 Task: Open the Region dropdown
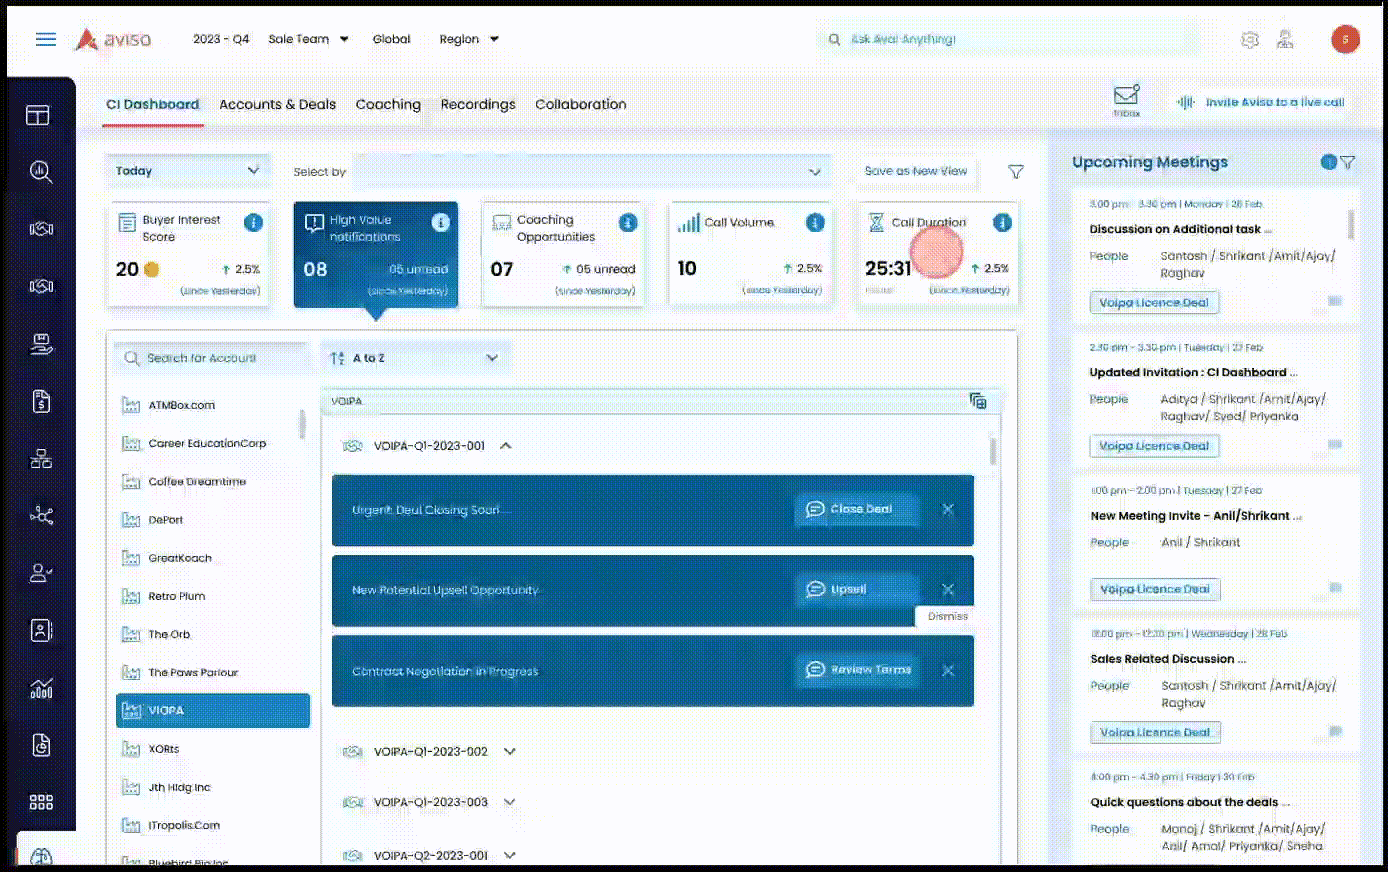[469, 39]
